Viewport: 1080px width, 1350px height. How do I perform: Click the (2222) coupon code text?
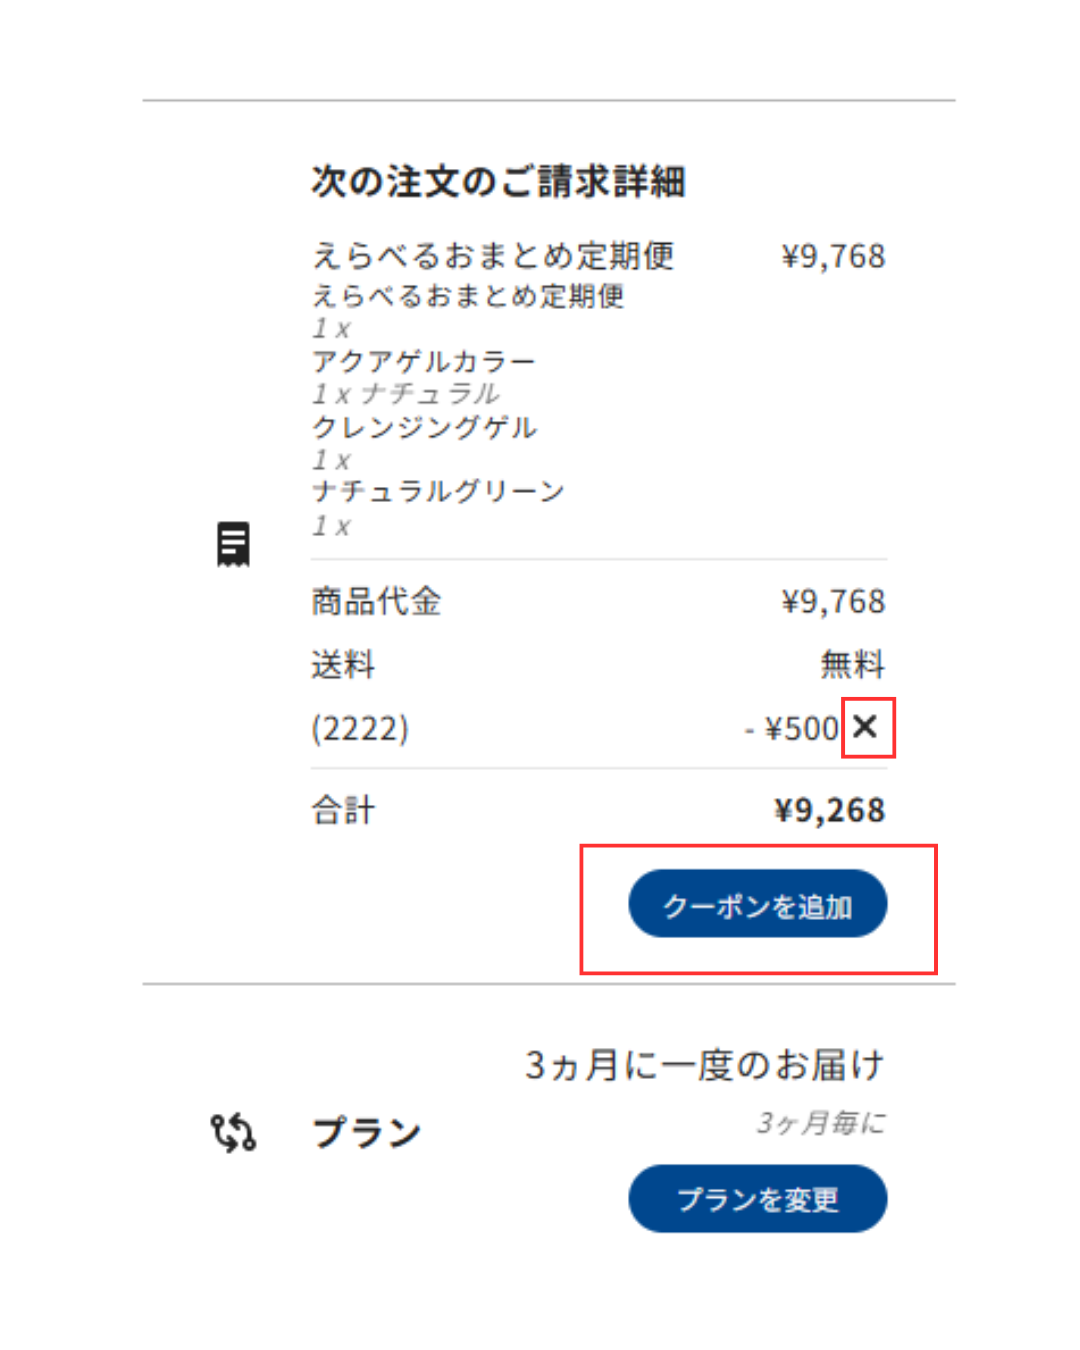tap(360, 729)
